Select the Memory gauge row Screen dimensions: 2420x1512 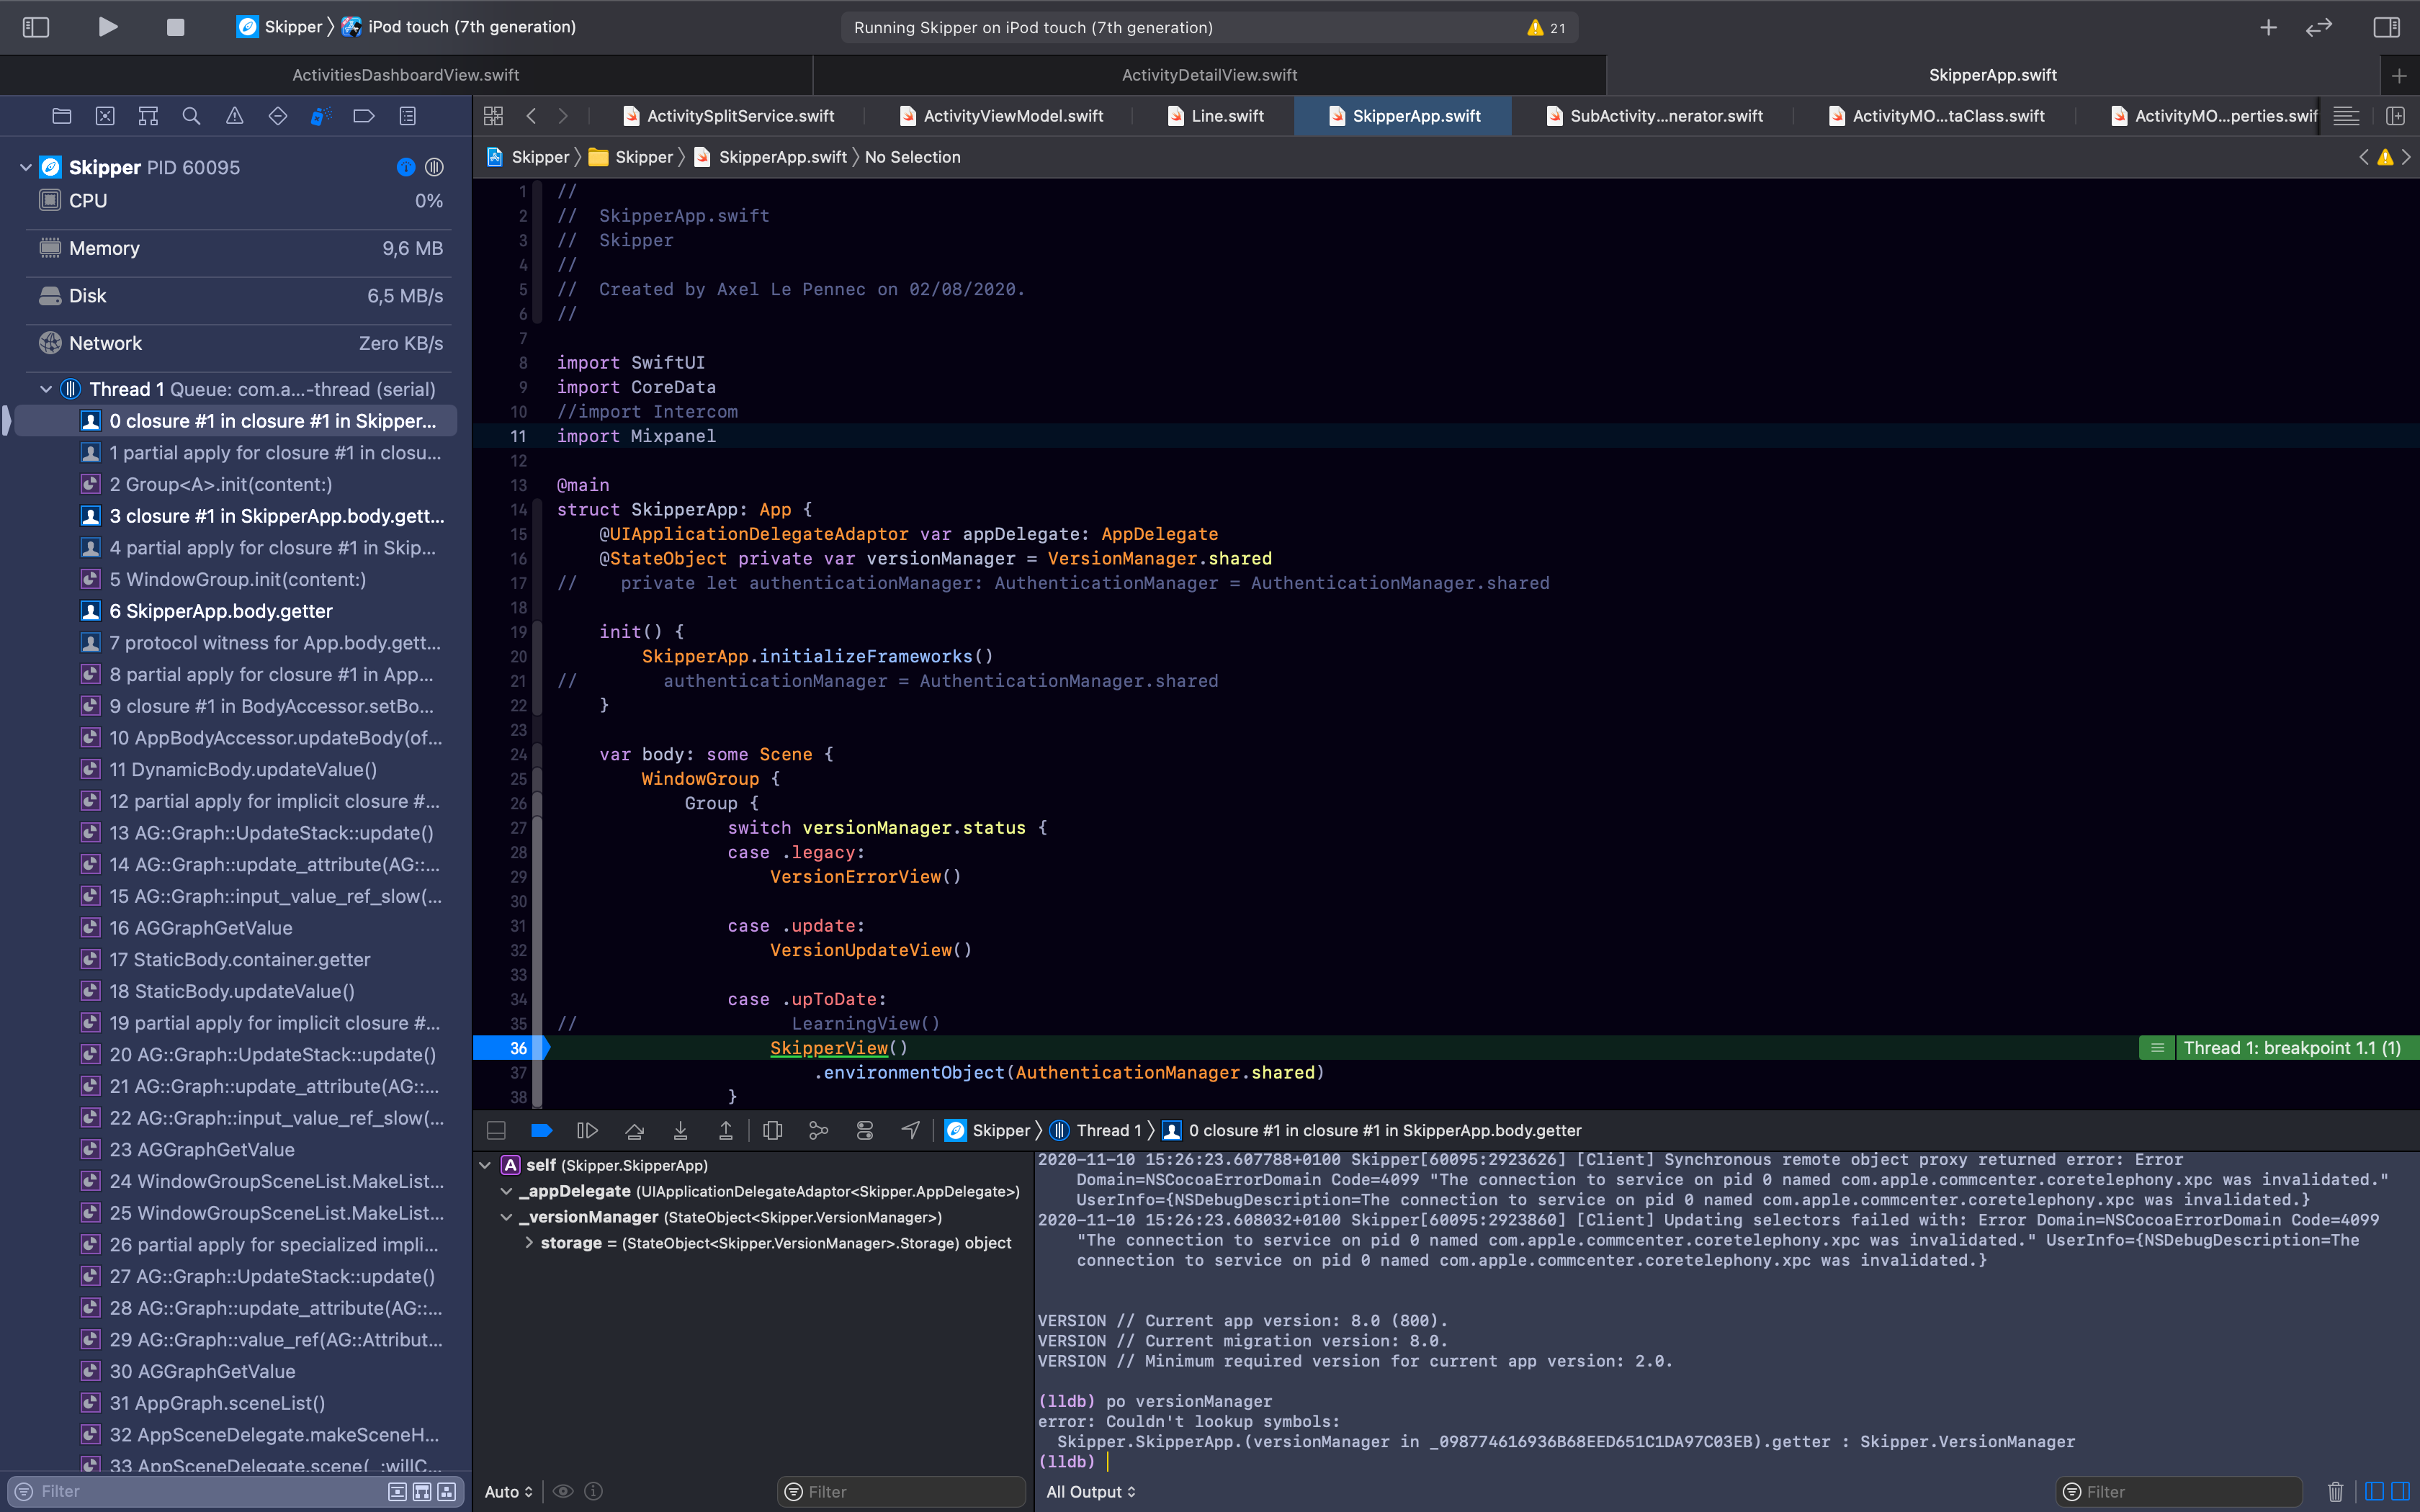coord(240,248)
